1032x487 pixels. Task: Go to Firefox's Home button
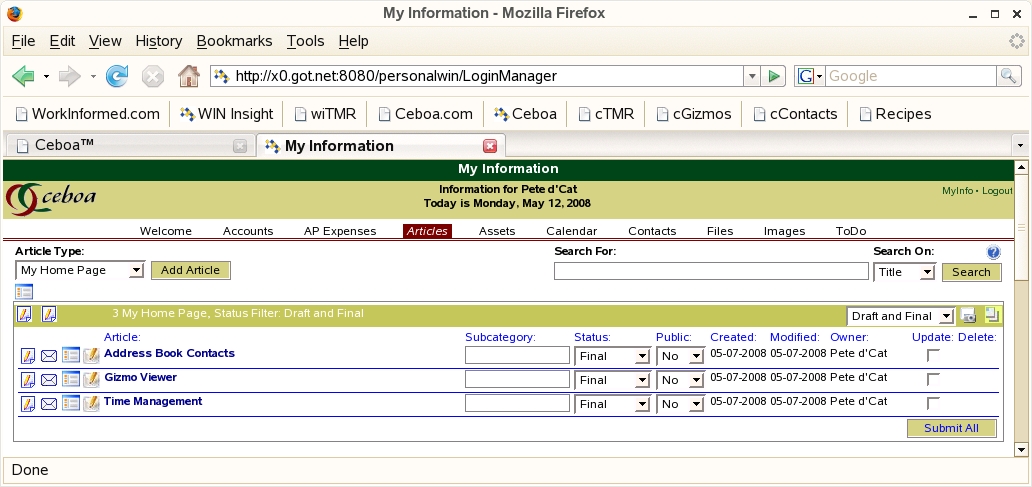[188, 76]
